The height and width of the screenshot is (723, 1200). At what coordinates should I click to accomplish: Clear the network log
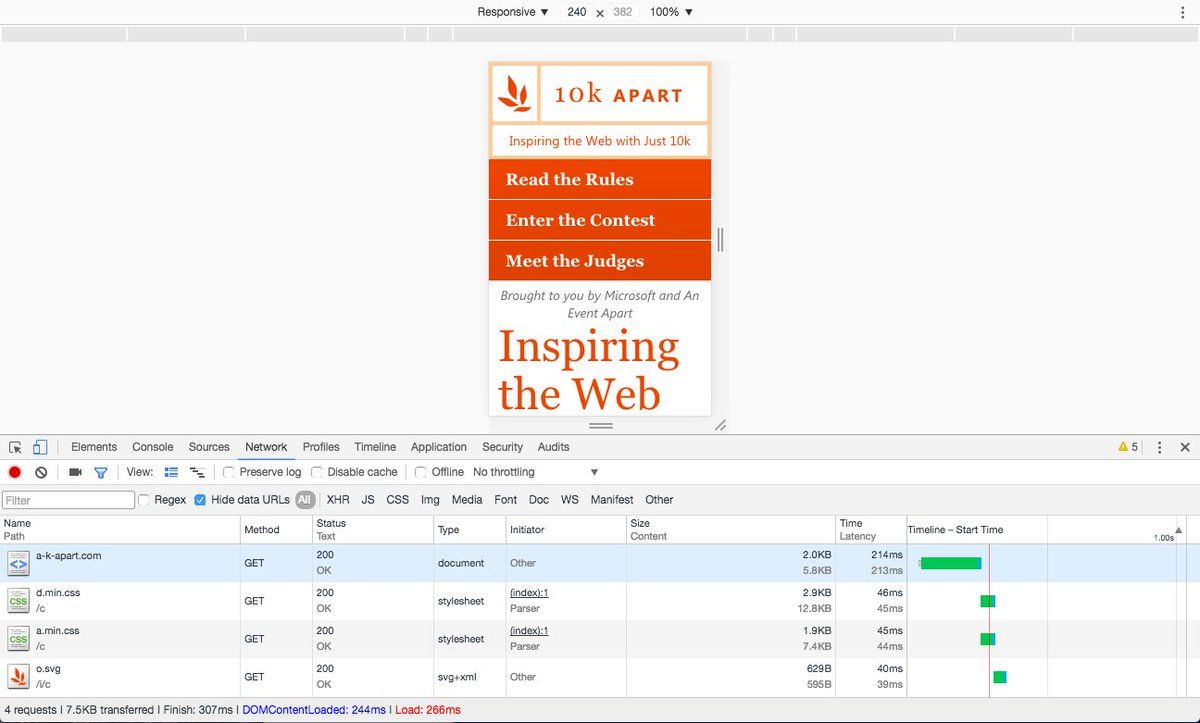[x=41, y=472]
